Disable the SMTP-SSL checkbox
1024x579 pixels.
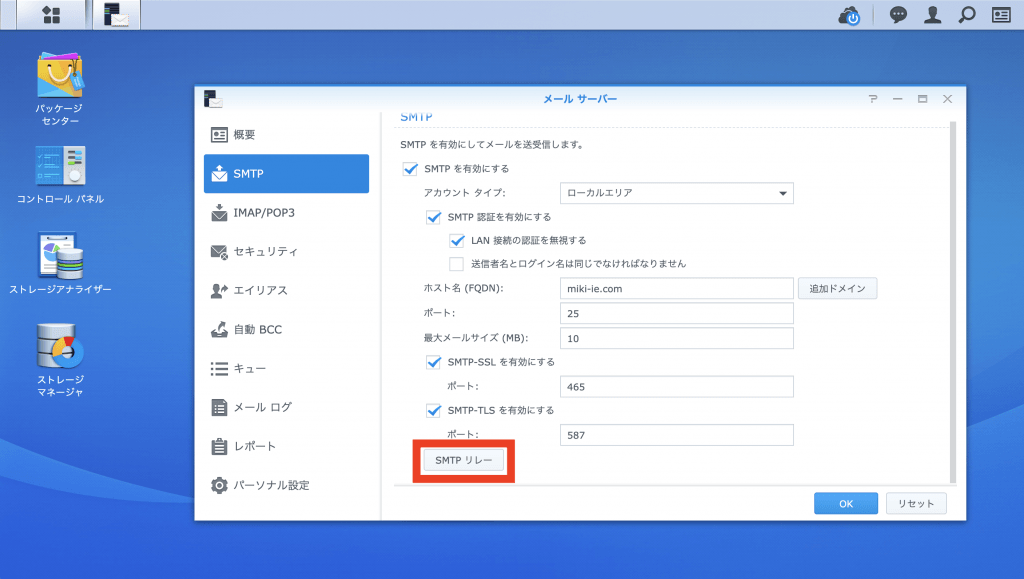point(434,362)
